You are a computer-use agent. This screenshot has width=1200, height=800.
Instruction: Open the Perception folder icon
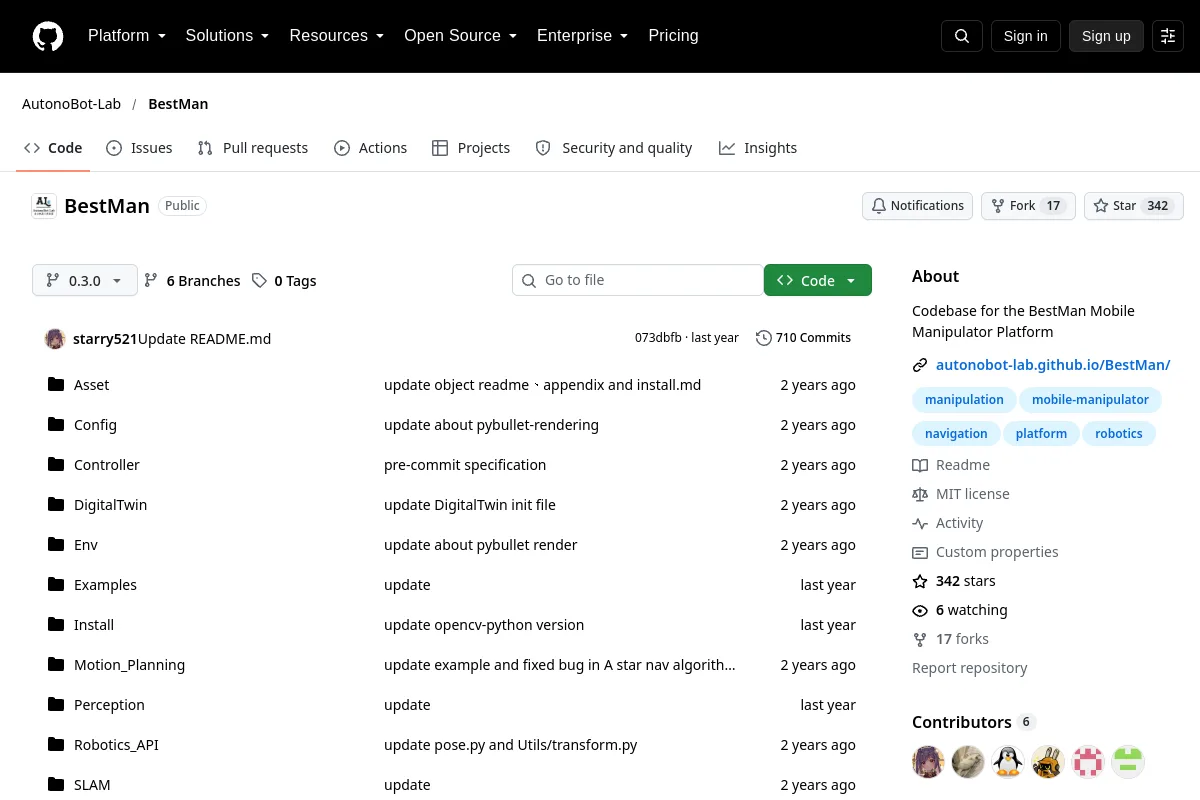pyautogui.click(x=56, y=704)
